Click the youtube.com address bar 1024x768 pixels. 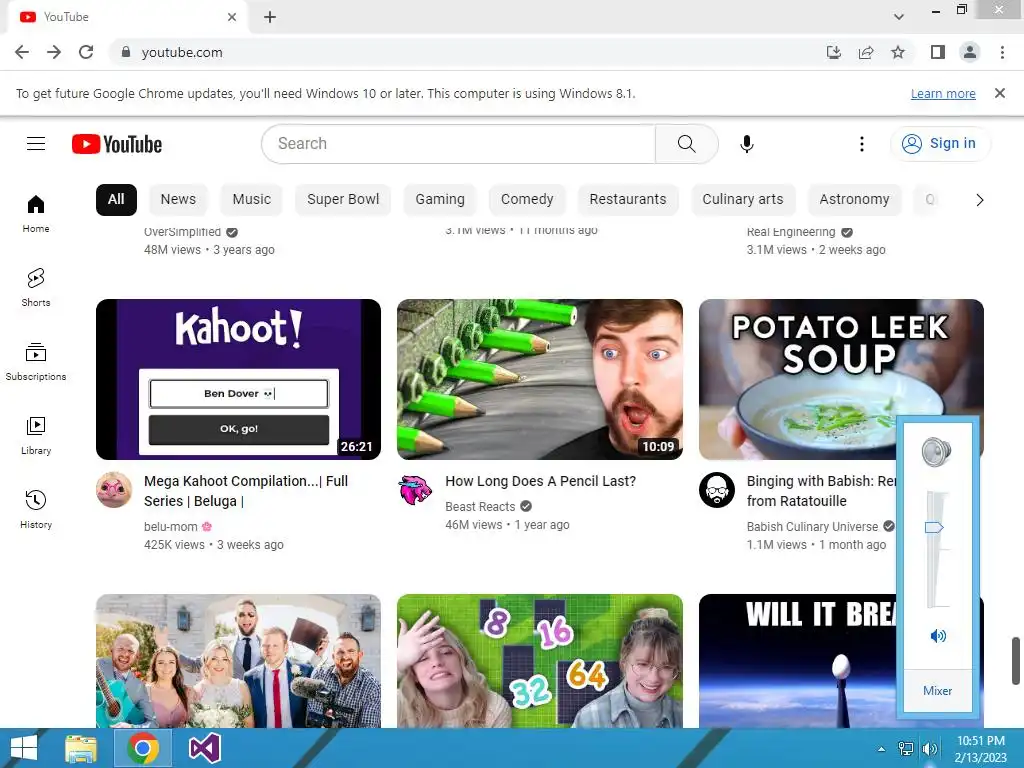click(465, 52)
